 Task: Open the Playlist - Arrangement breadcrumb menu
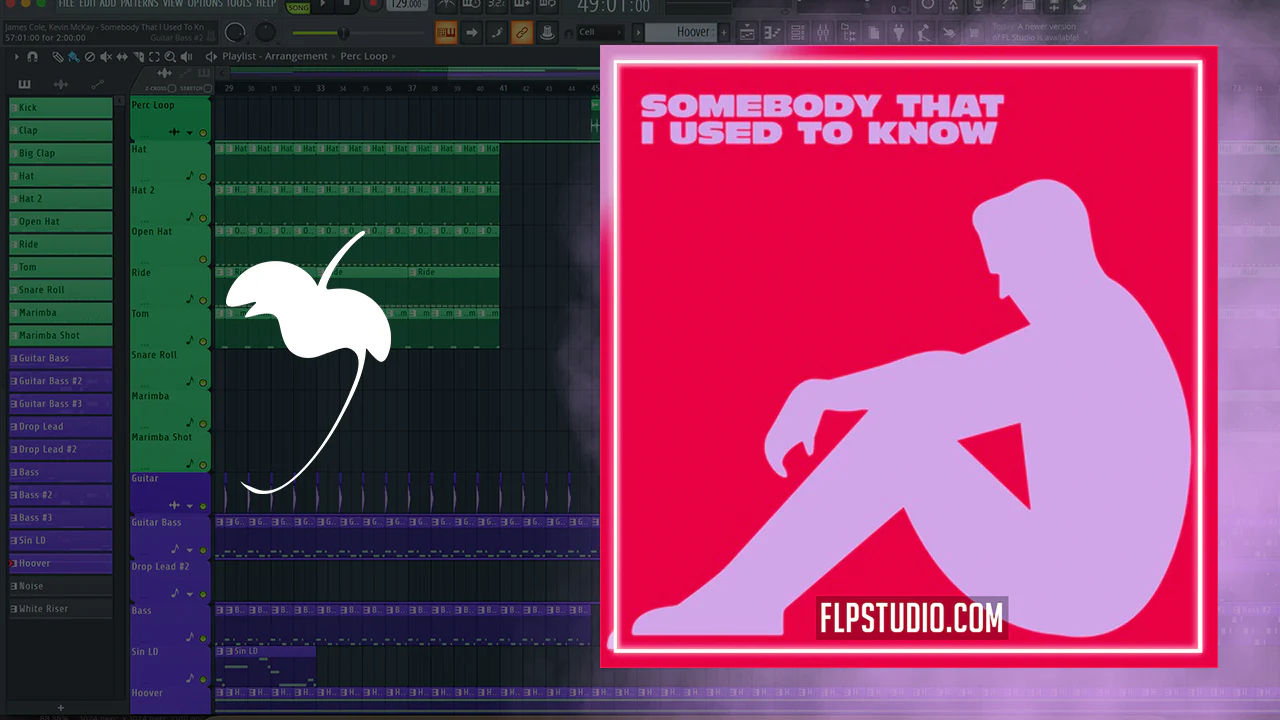(274, 57)
